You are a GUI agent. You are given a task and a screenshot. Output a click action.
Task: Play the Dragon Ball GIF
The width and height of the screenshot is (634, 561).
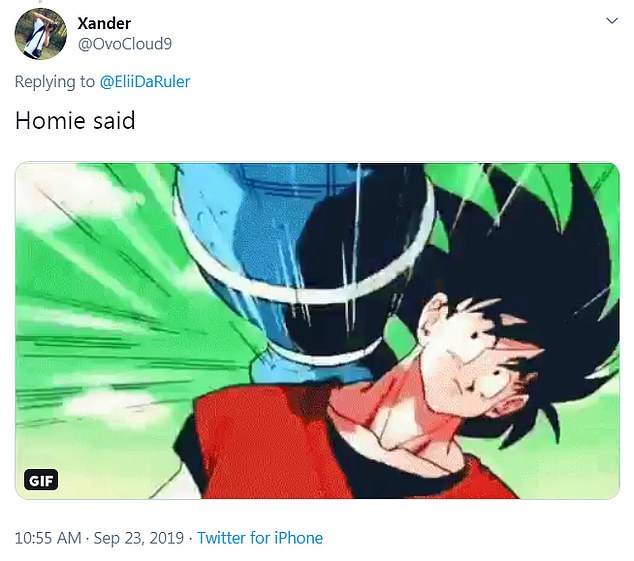click(x=317, y=330)
